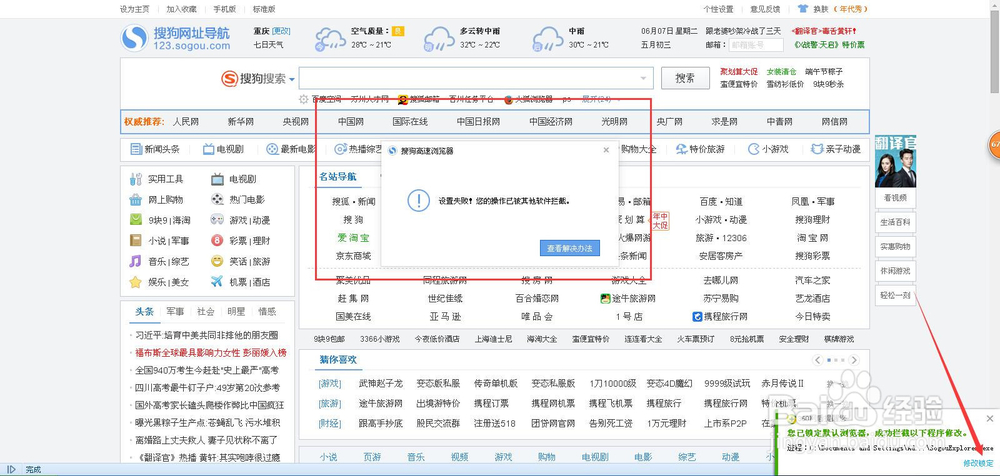Click the 网上购物 shopping basket icon

135,200
